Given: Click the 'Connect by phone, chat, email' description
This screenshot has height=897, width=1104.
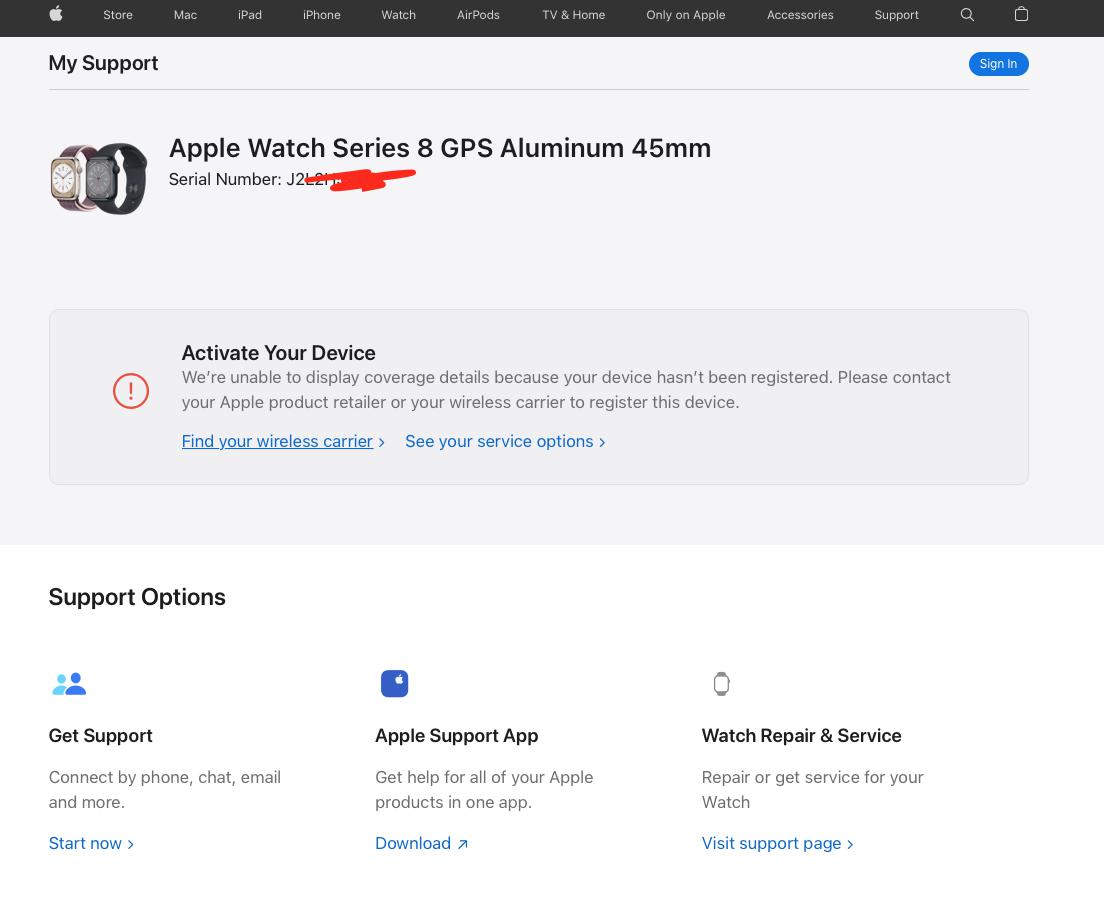Looking at the screenshot, I should [x=165, y=789].
